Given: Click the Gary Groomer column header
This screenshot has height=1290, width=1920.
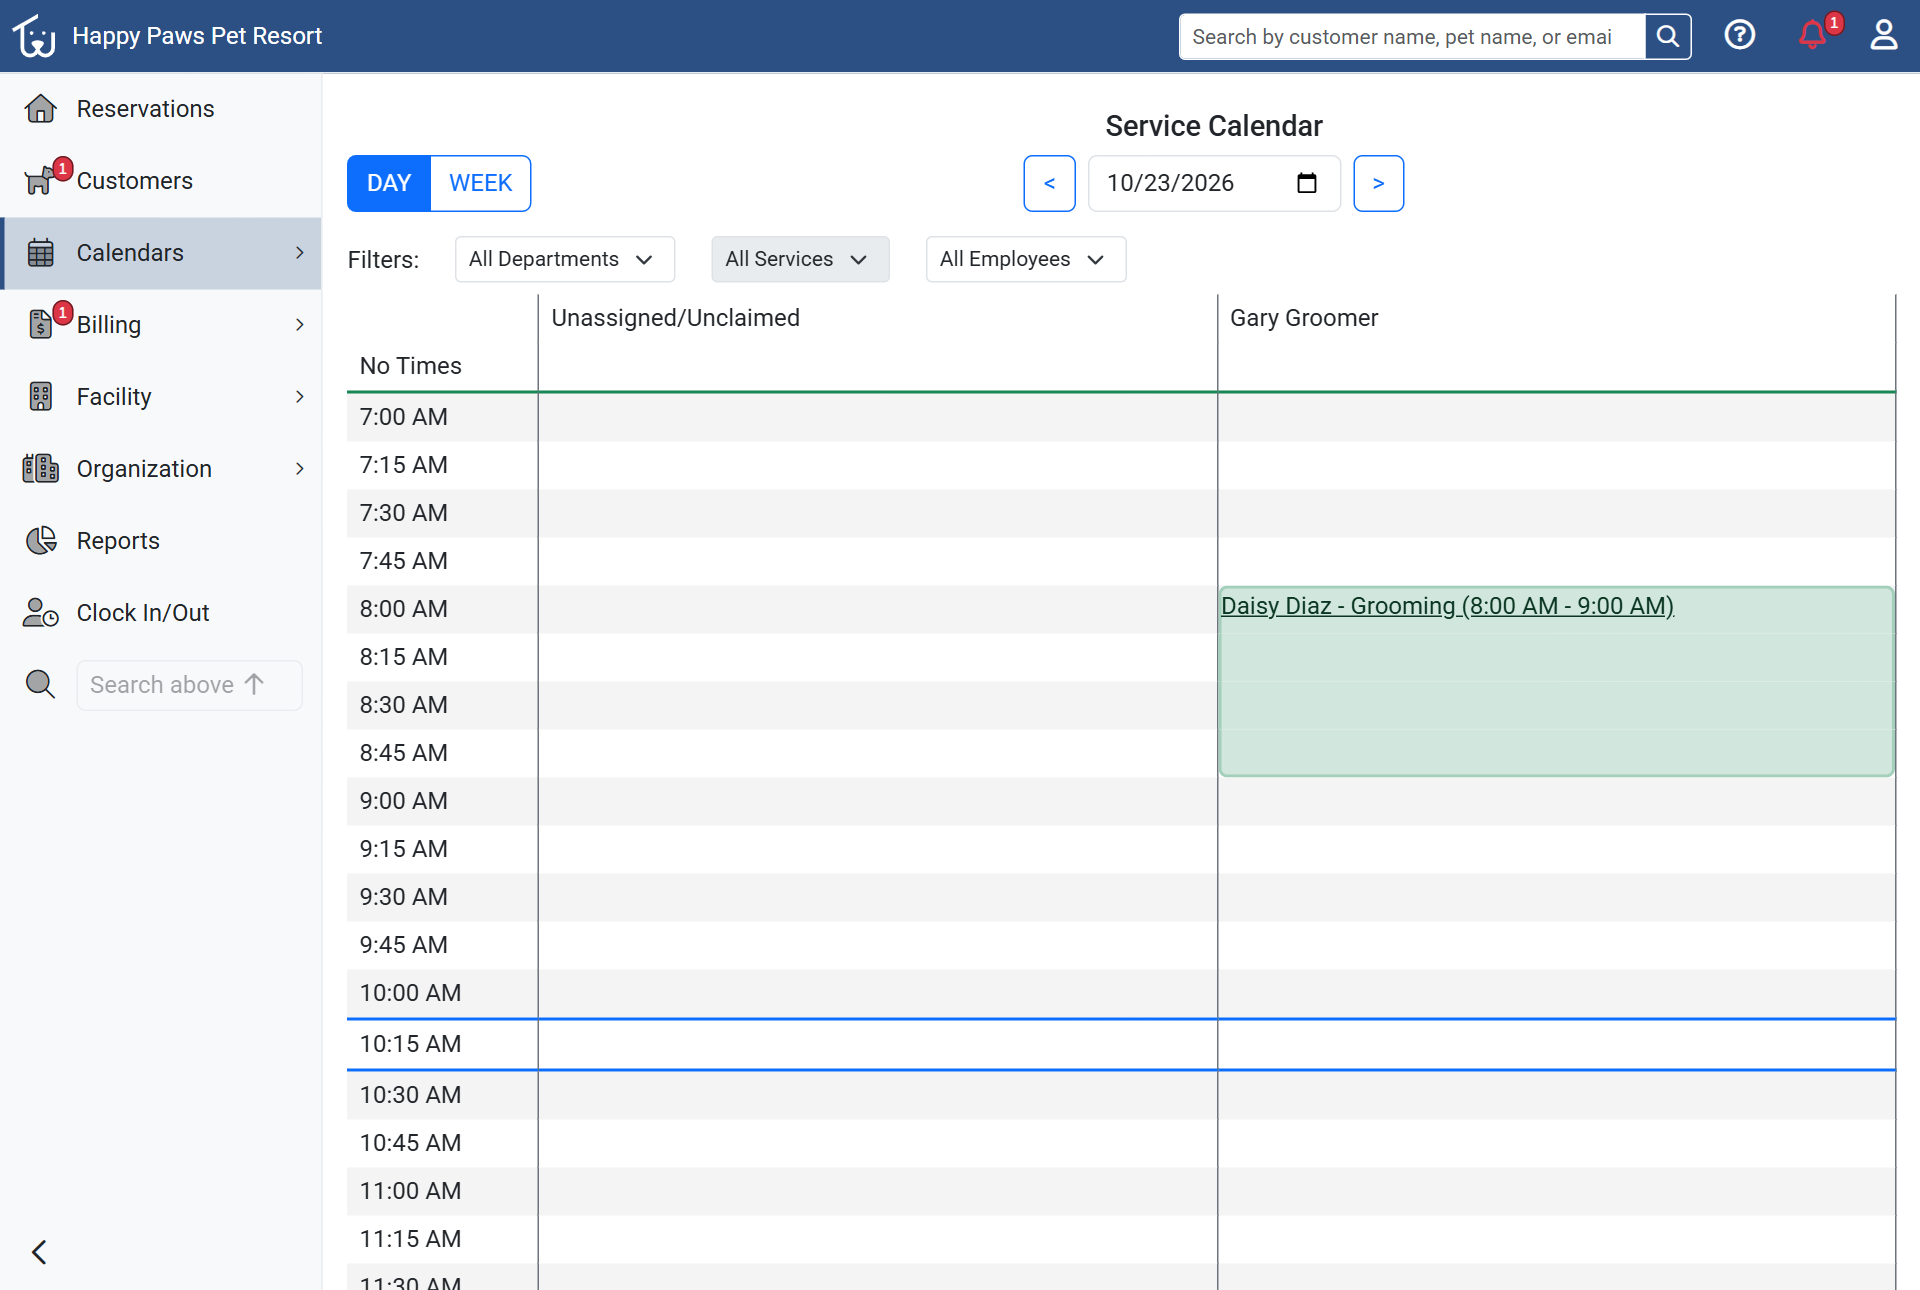Looking at the screenshot, I should click(x=1304, y=318).
